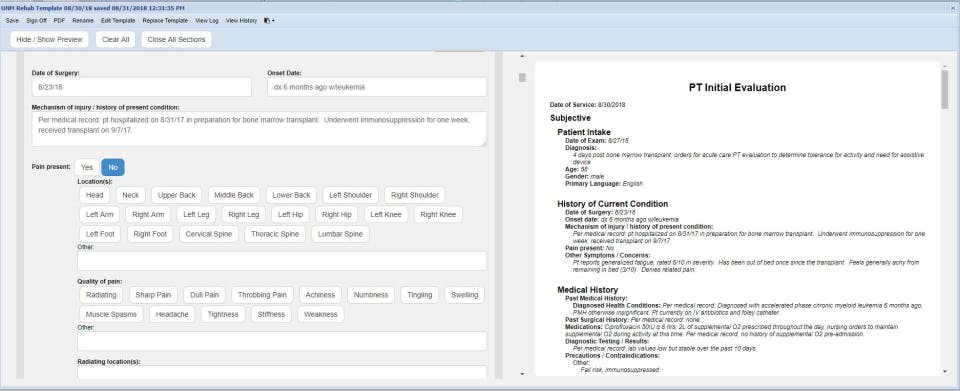Toggle Achiness pain quality
960x391 pixels.
click(321, 295)
